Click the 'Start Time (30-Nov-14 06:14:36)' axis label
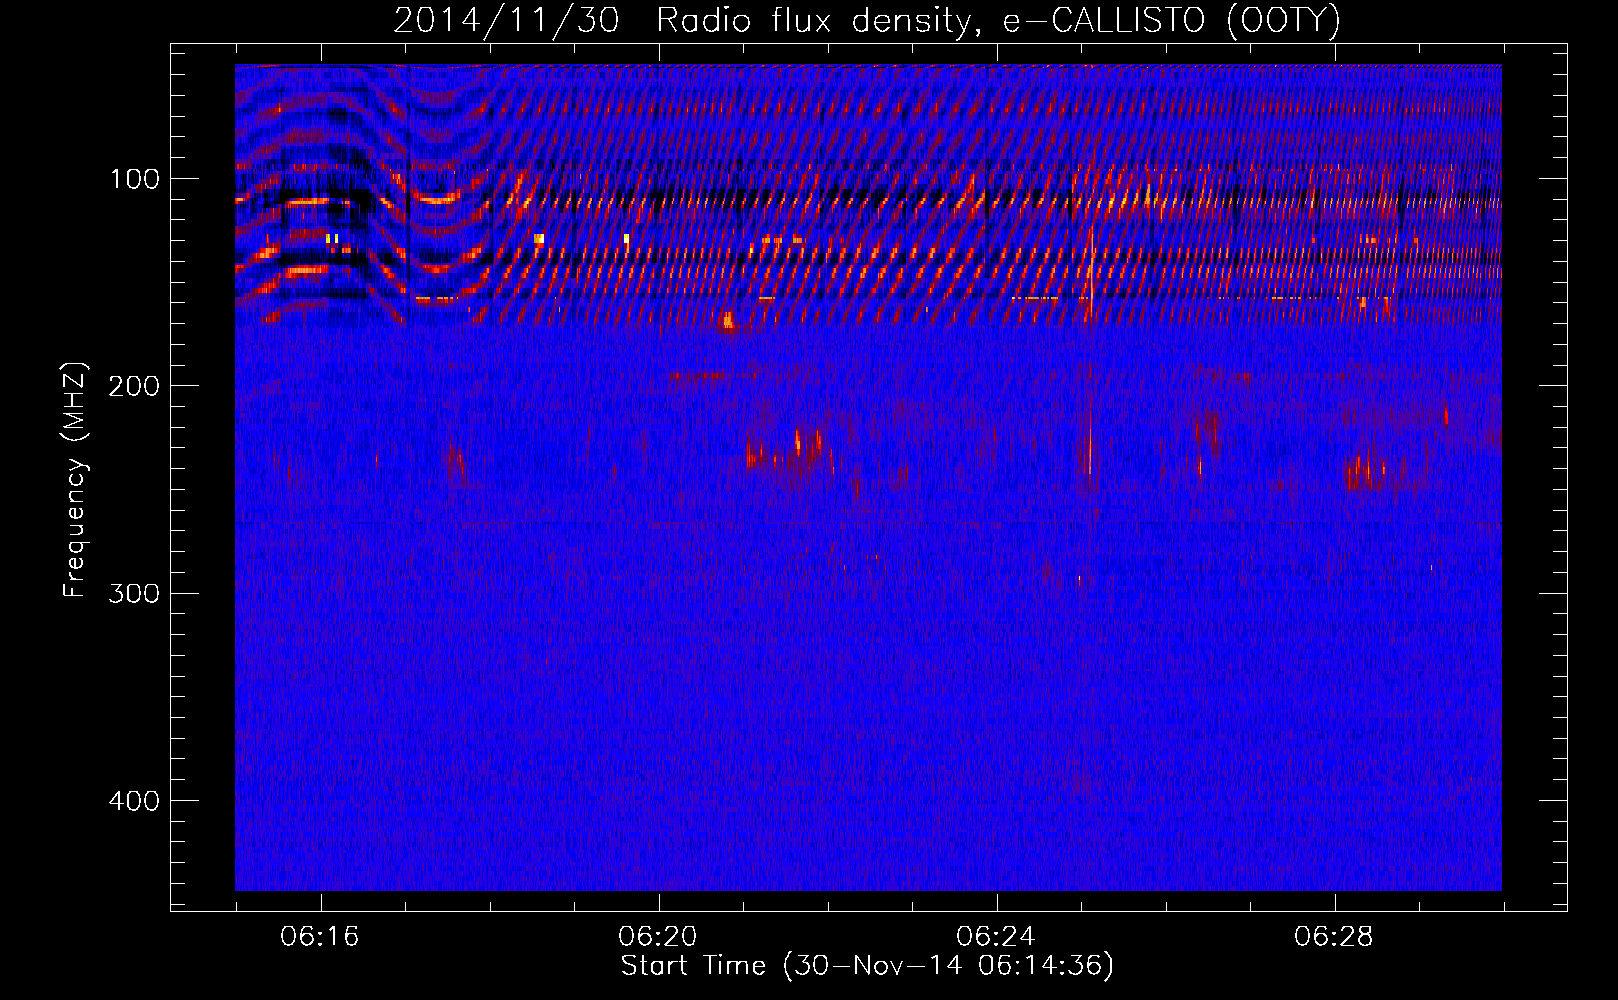 (867, 966)
